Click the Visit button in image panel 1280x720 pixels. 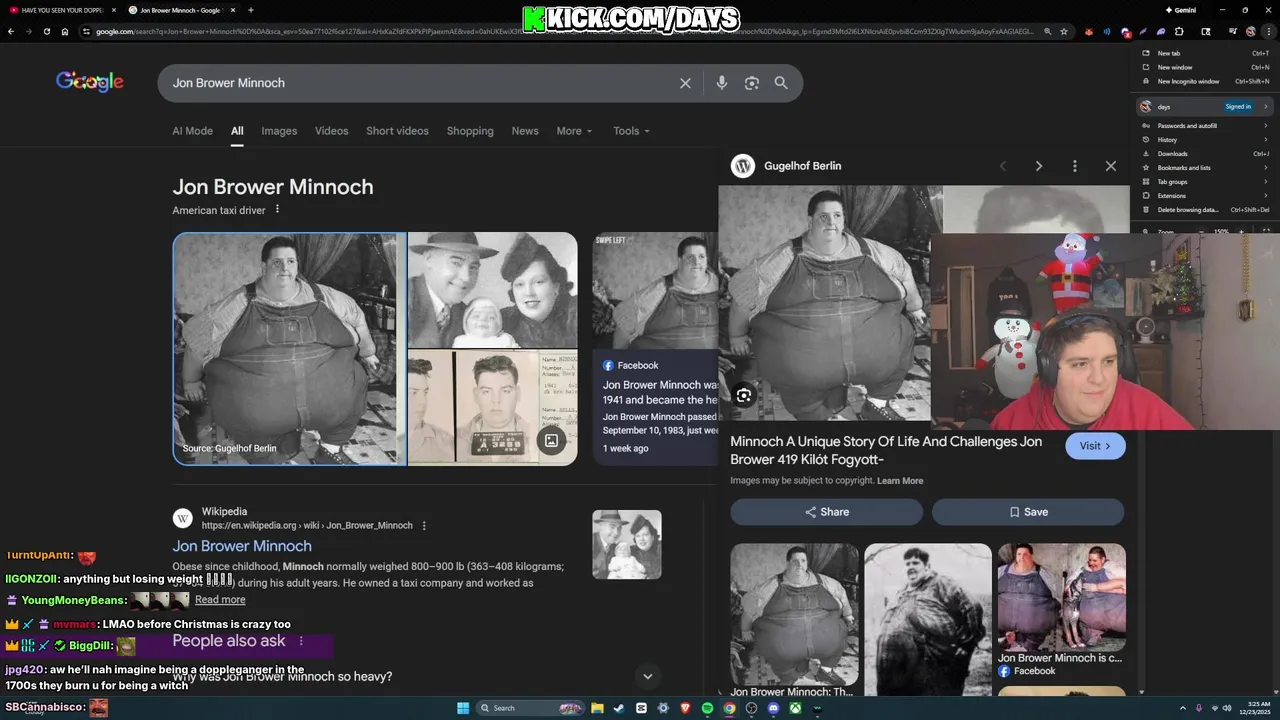click(1095, 446)
